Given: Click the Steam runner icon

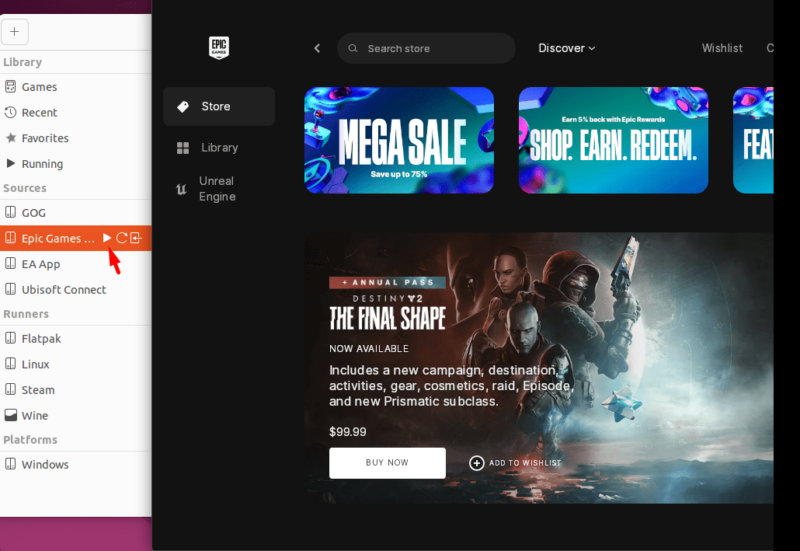Looking at the screenshot, I should click(x=10, y=389).
